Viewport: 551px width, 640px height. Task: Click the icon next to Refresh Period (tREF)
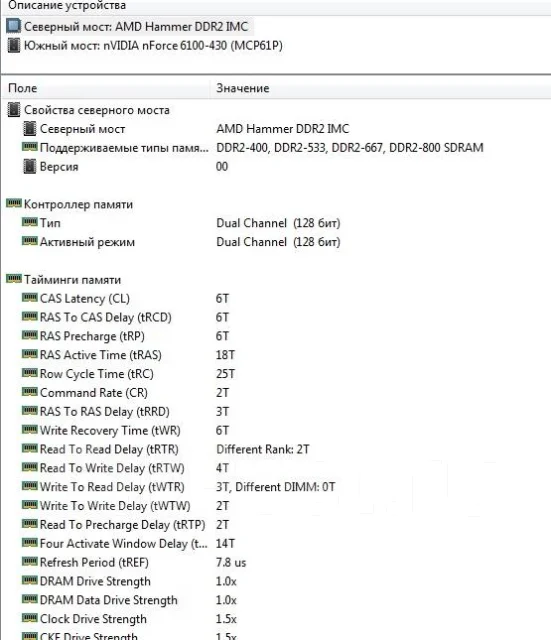tap(29, 561)
